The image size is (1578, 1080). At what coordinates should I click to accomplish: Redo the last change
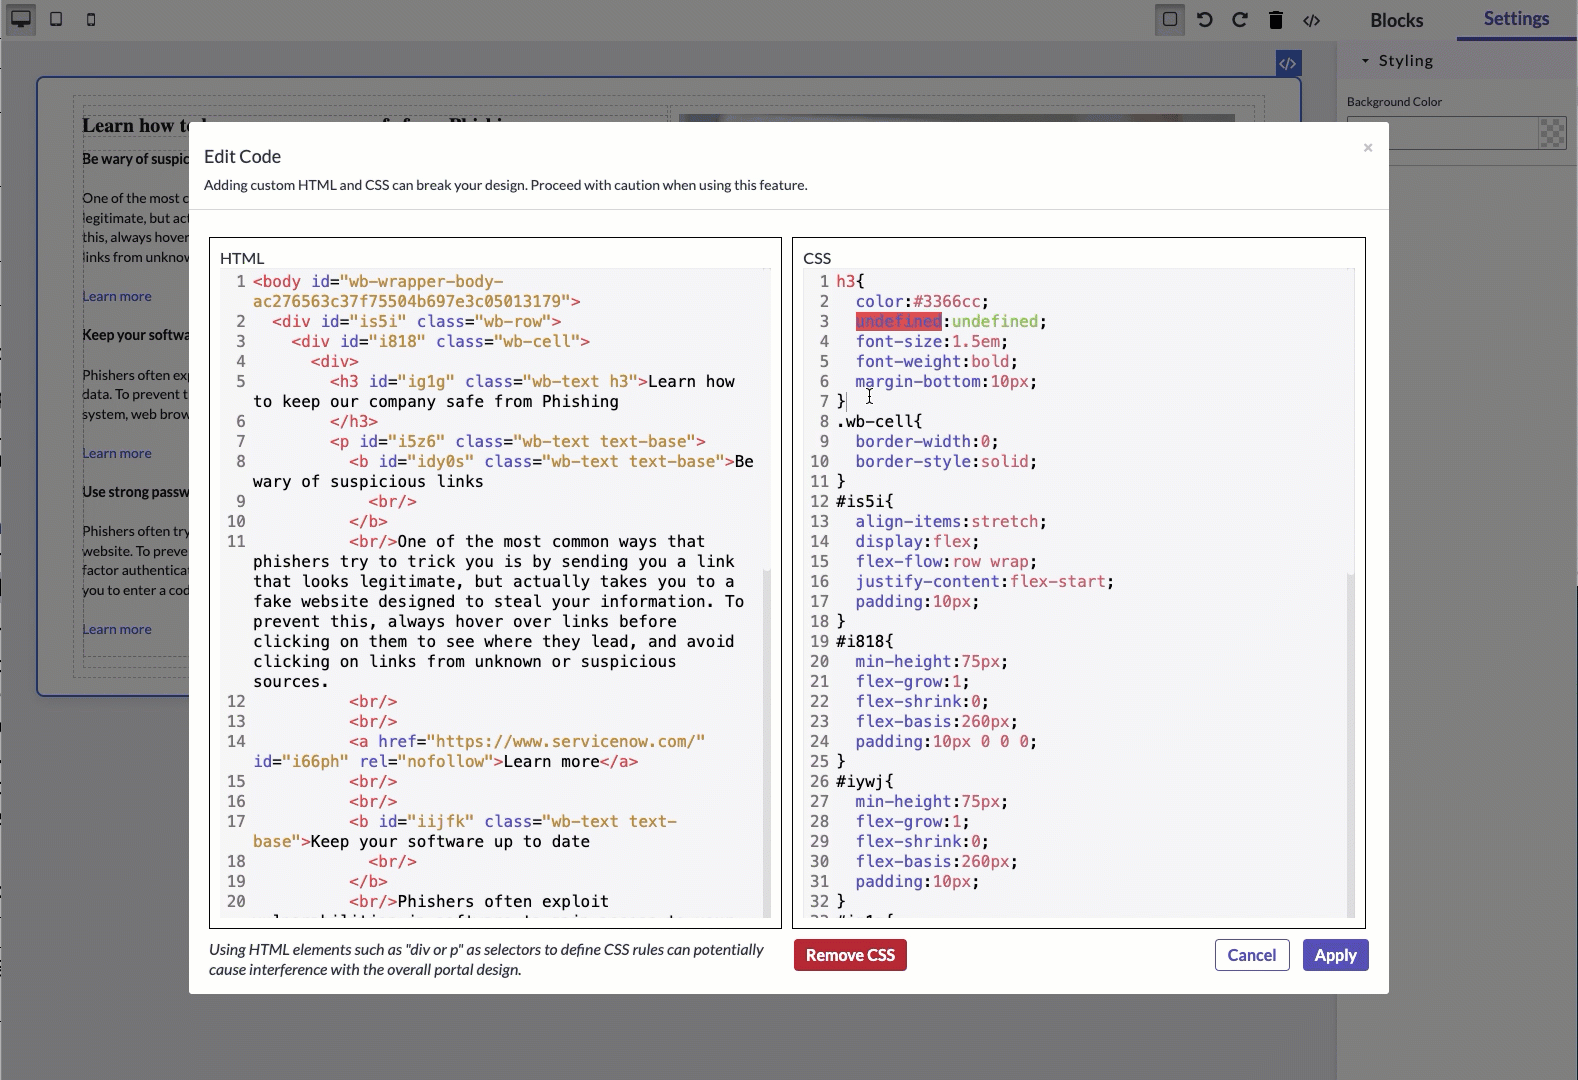[x=1240, y=19]
